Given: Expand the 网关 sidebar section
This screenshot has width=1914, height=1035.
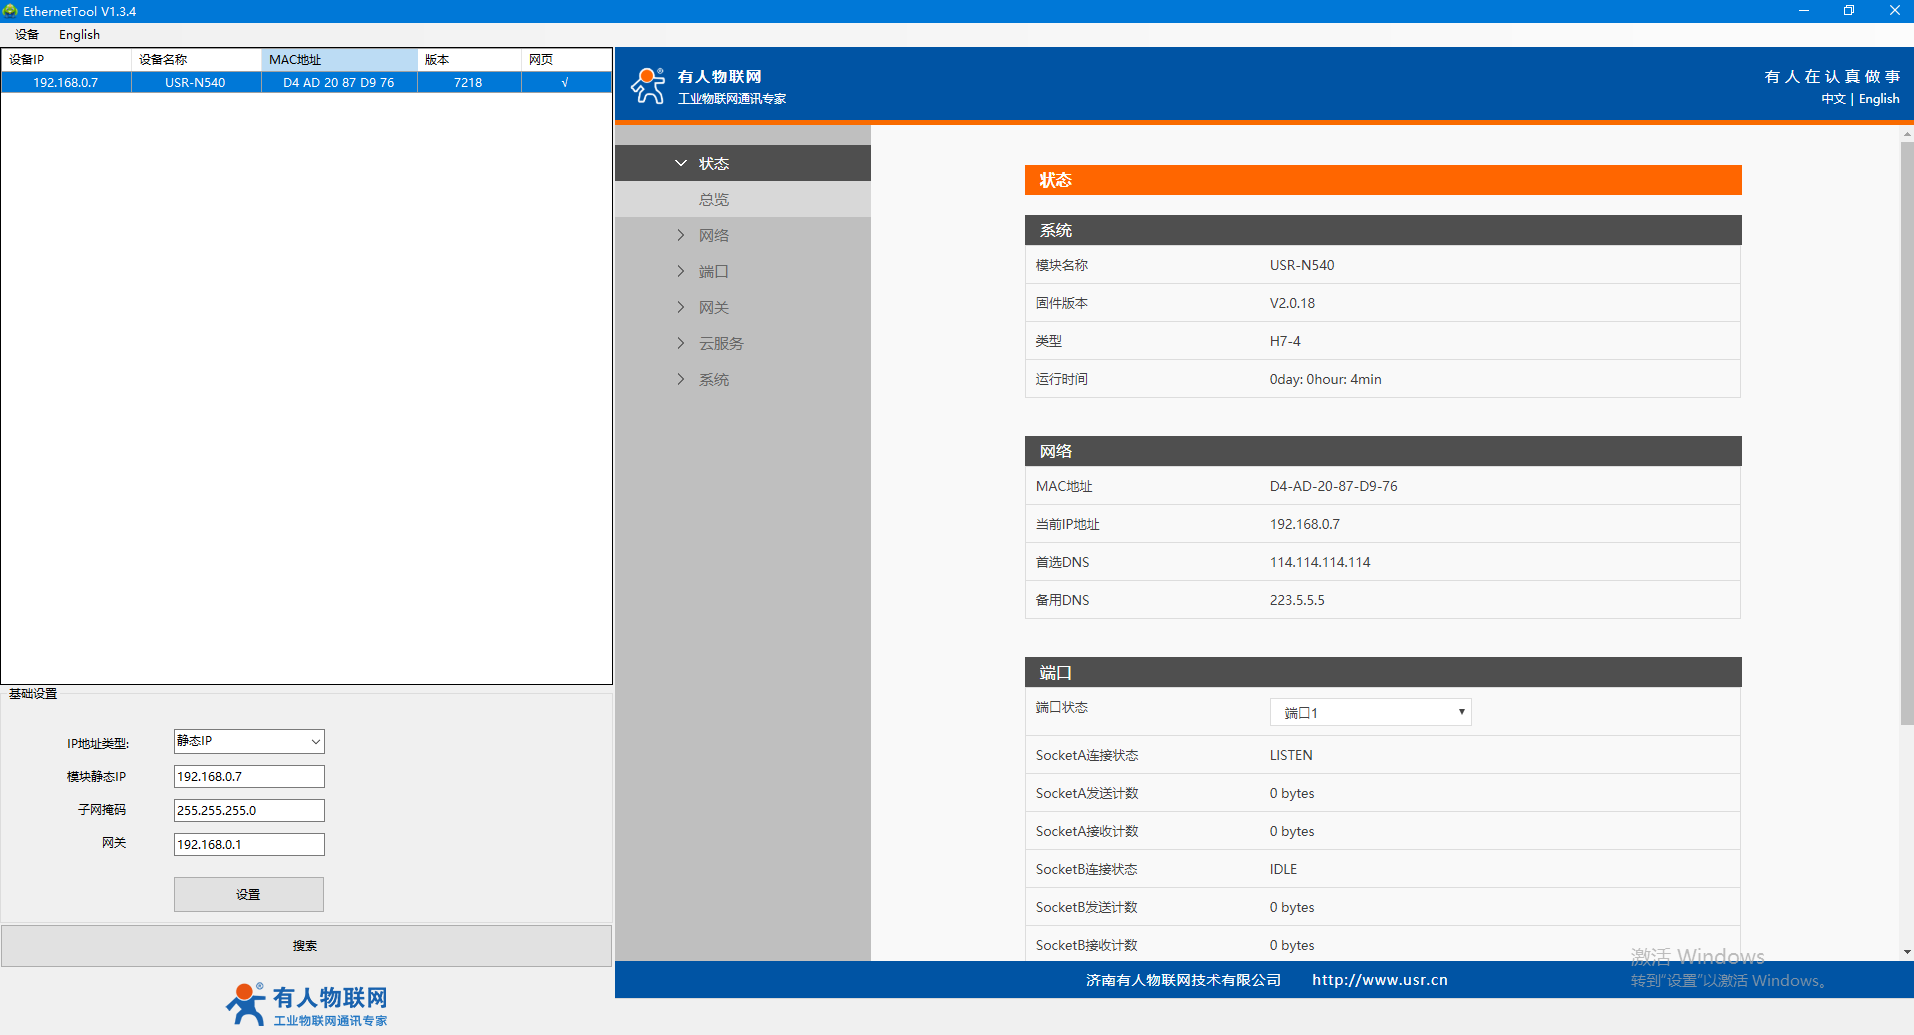Looking at the screenshot, I should pos(713,307).
